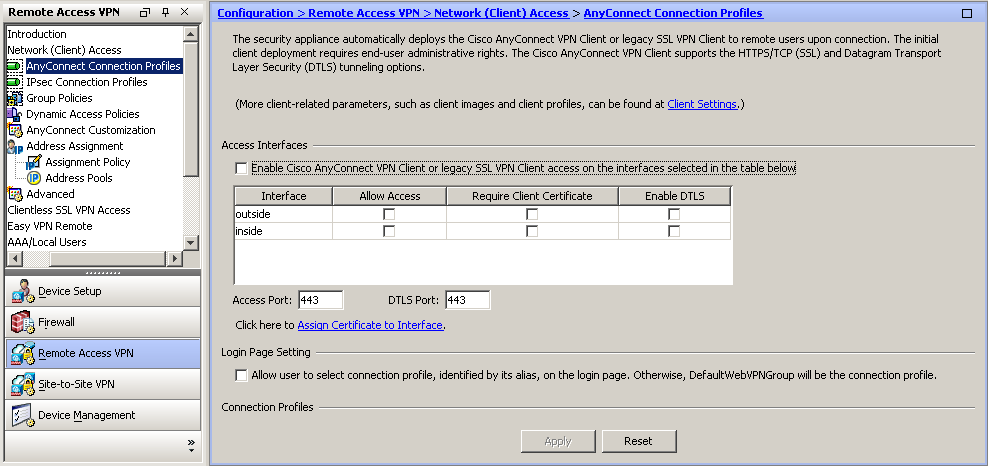Open Assign Certificate to Interface link
This screenshot has height=466, width=988.
pos(370,326)
